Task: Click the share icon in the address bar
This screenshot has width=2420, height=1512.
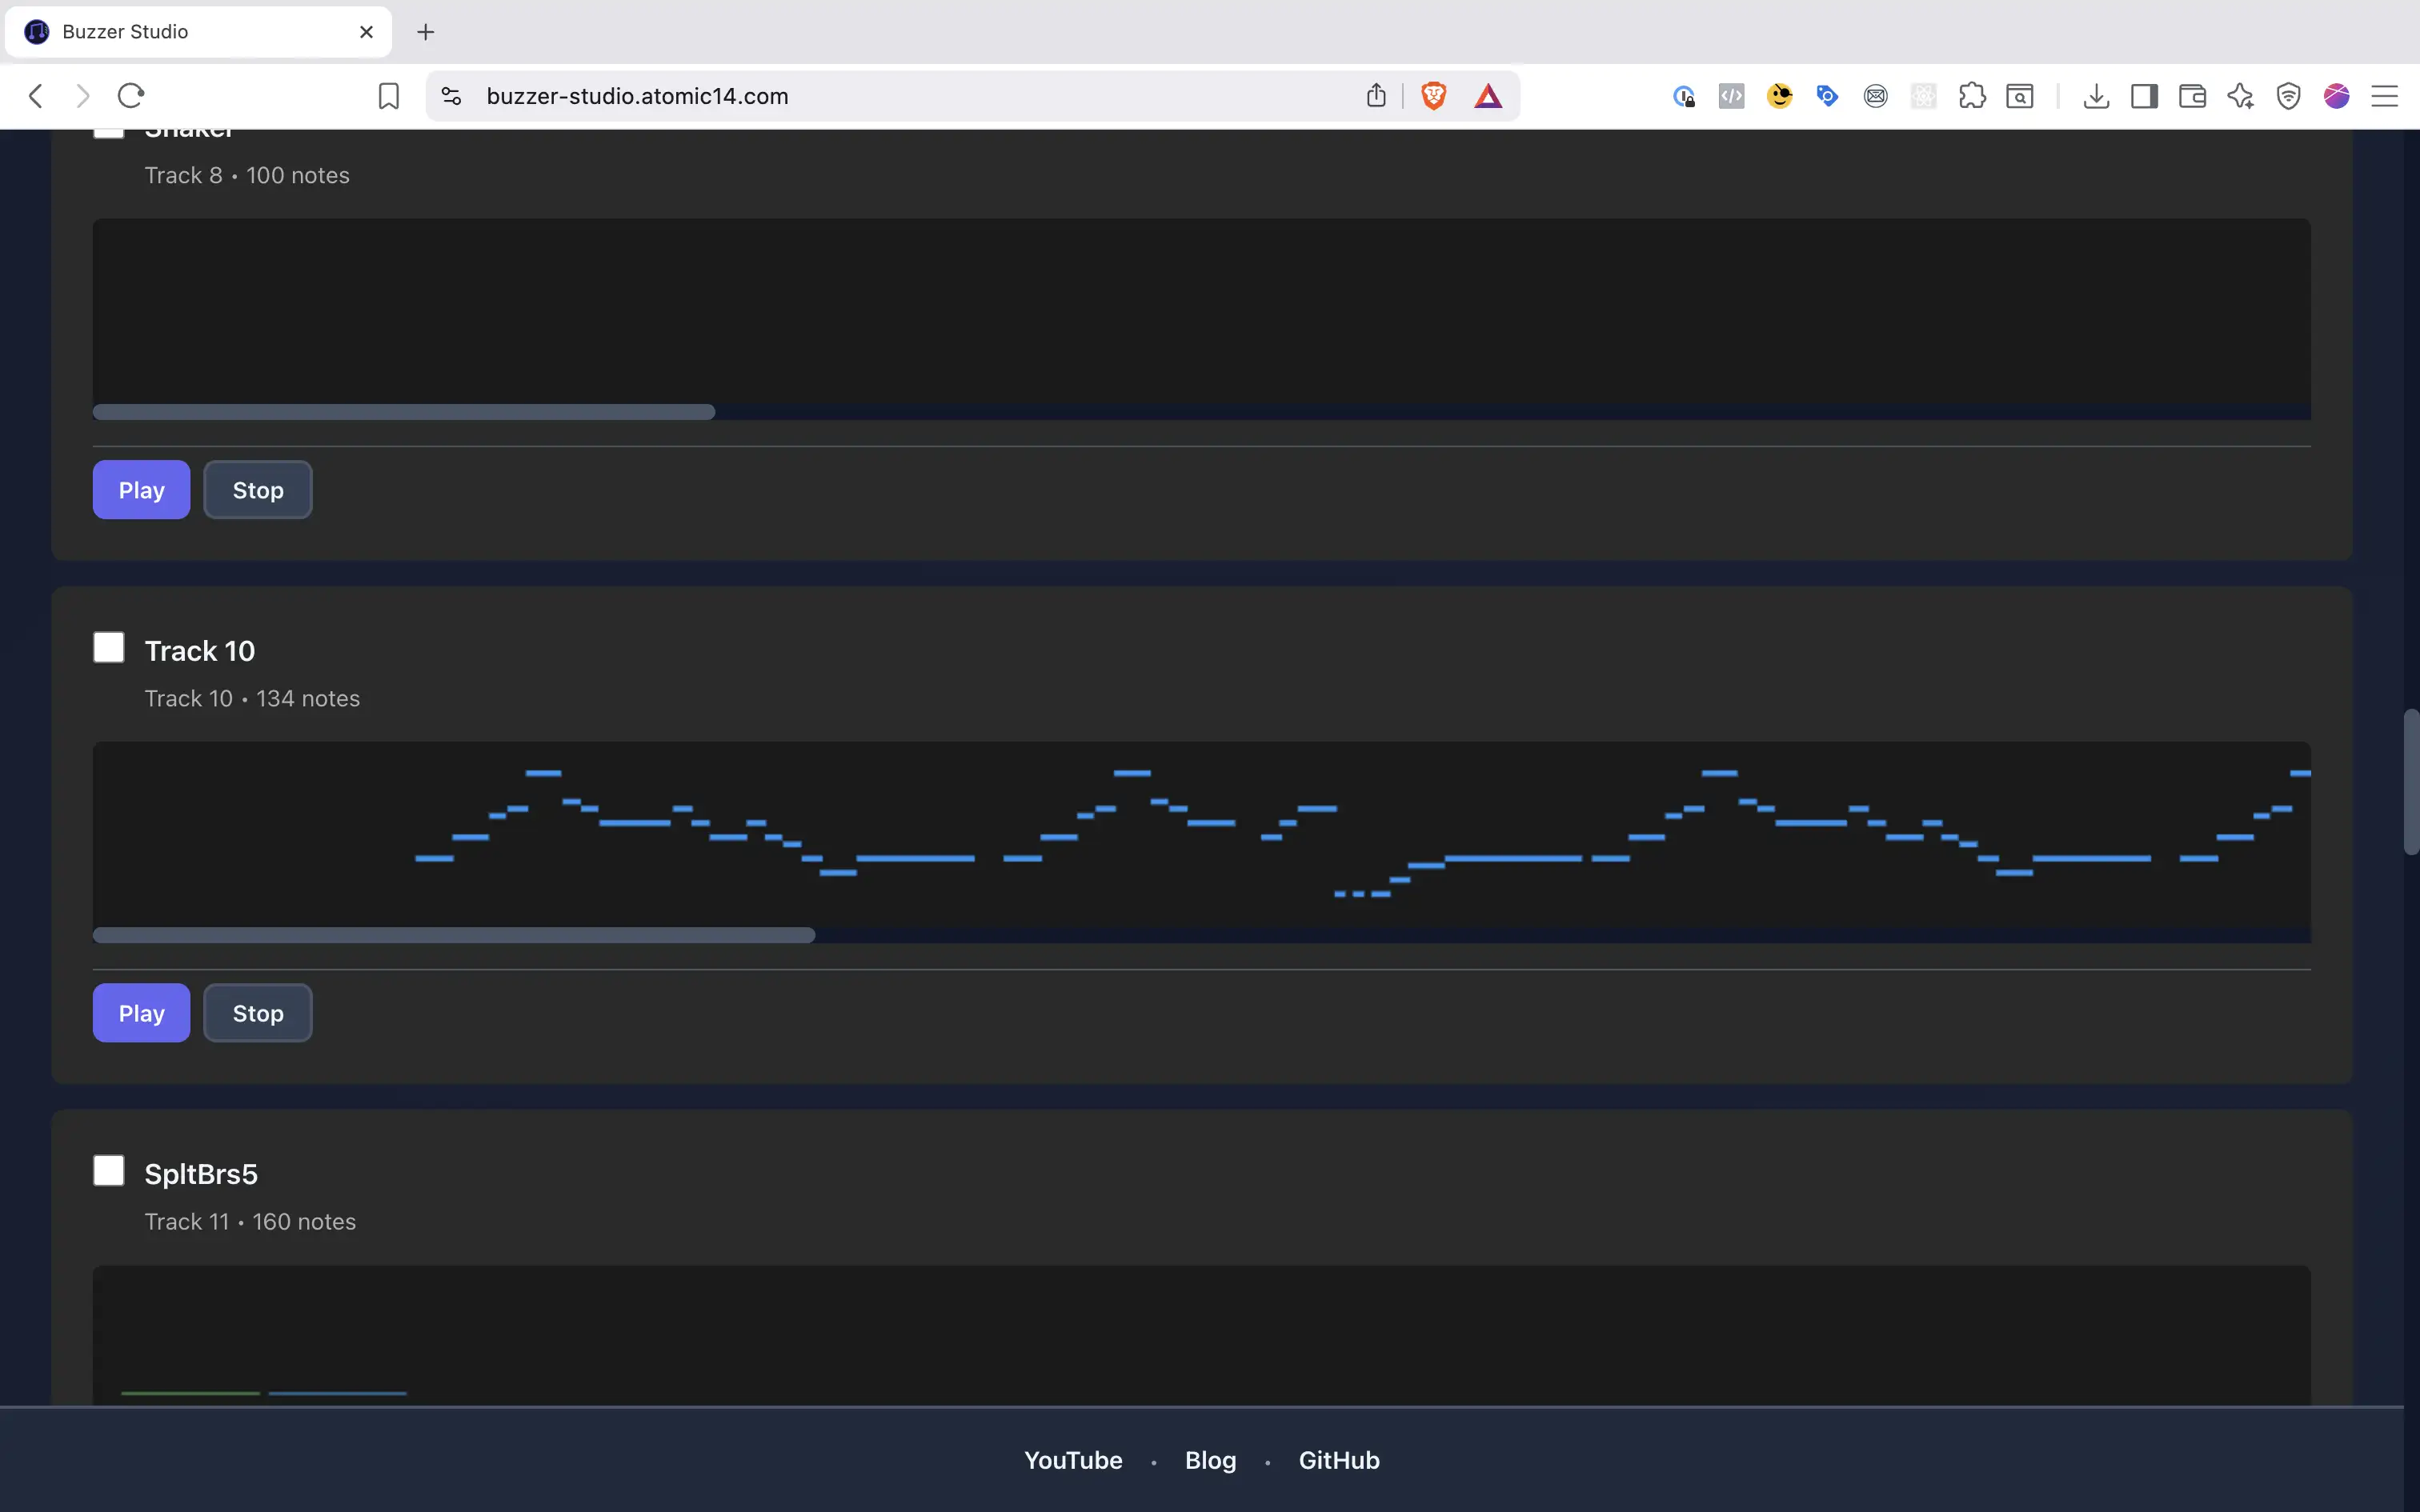Action: click(x=1376, y=96)
